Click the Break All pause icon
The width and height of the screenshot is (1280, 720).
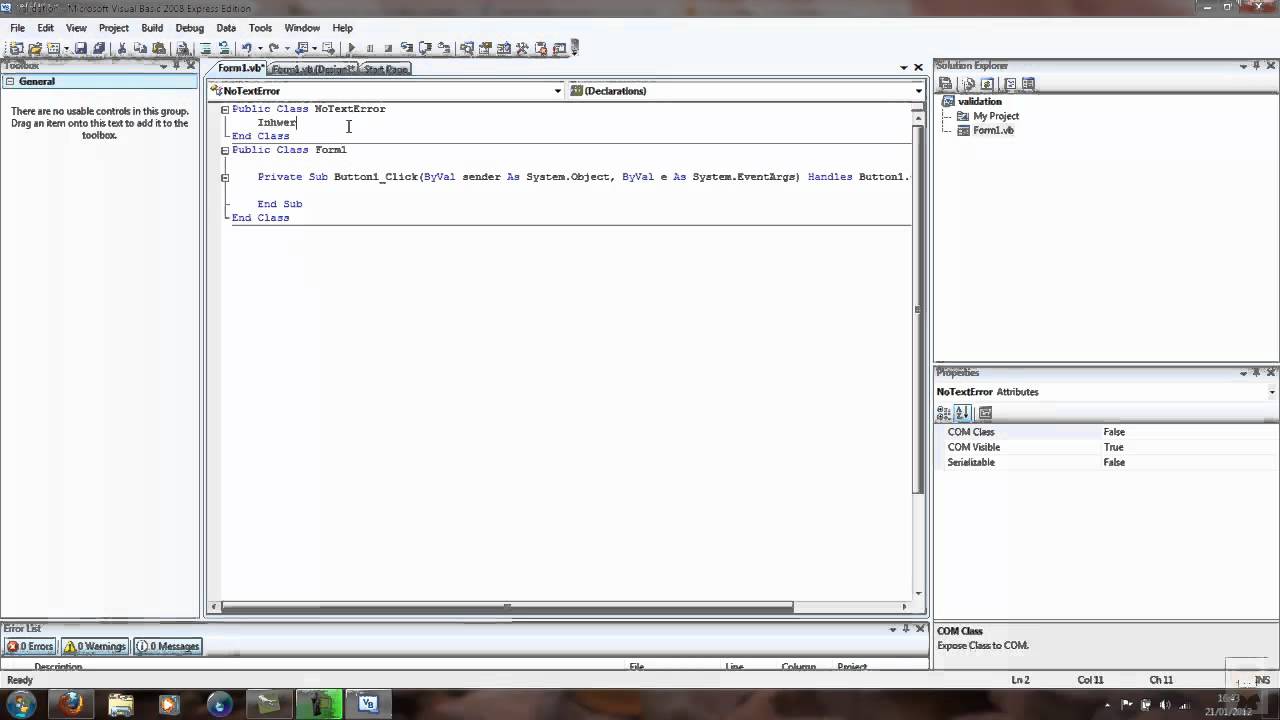click(370, 48)
